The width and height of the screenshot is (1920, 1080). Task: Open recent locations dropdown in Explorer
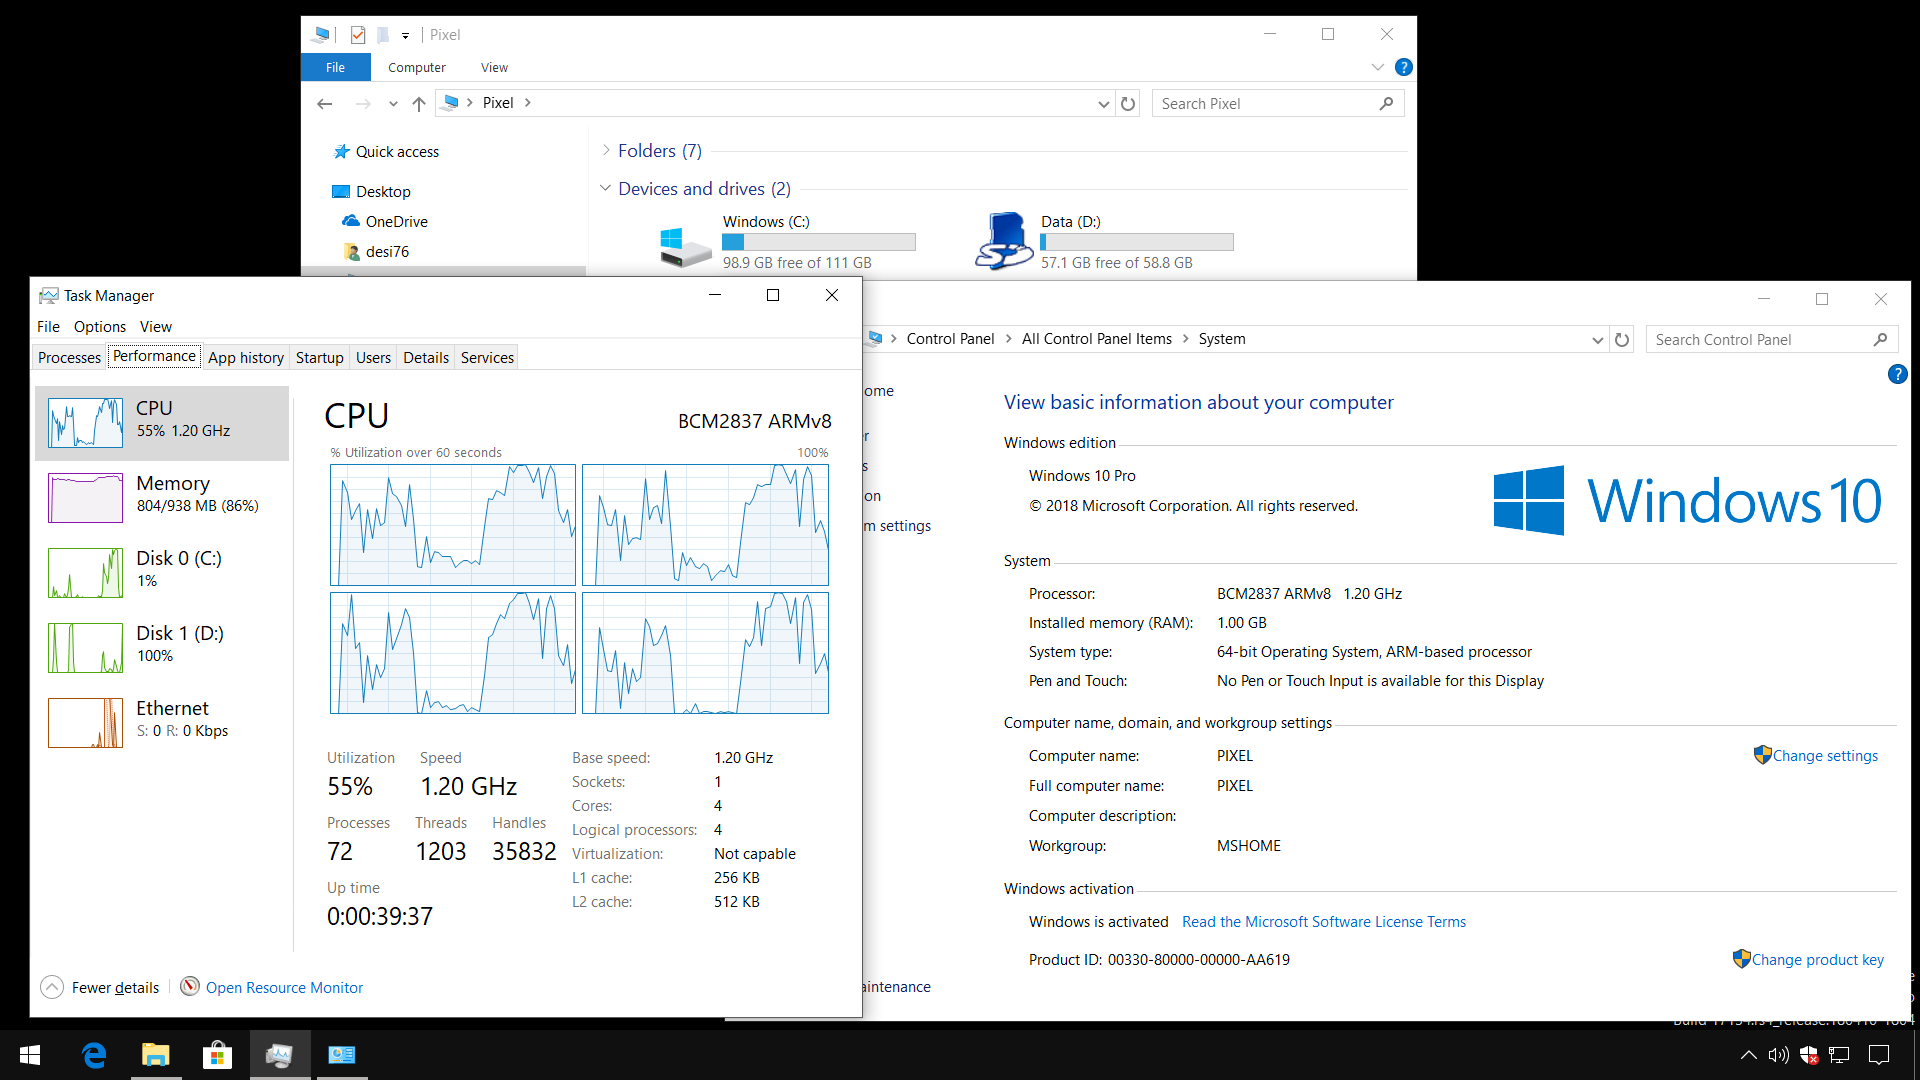click(x=393, y=104)
